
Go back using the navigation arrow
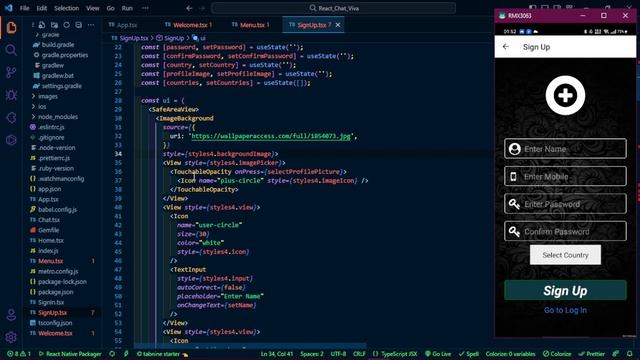coord(189,8)
